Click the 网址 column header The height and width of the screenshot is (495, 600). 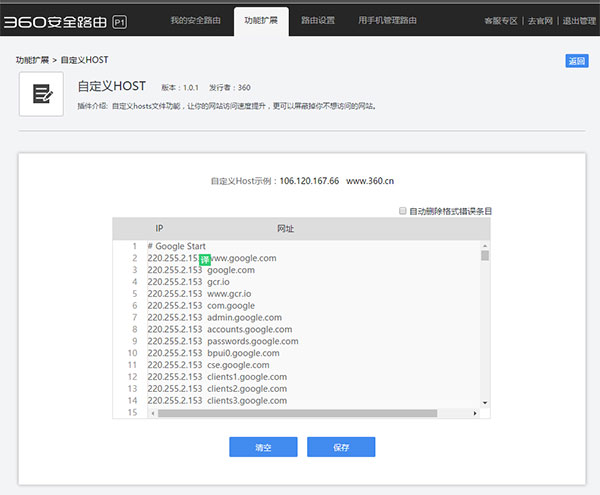pyautogui.click(x=285, y=228)
